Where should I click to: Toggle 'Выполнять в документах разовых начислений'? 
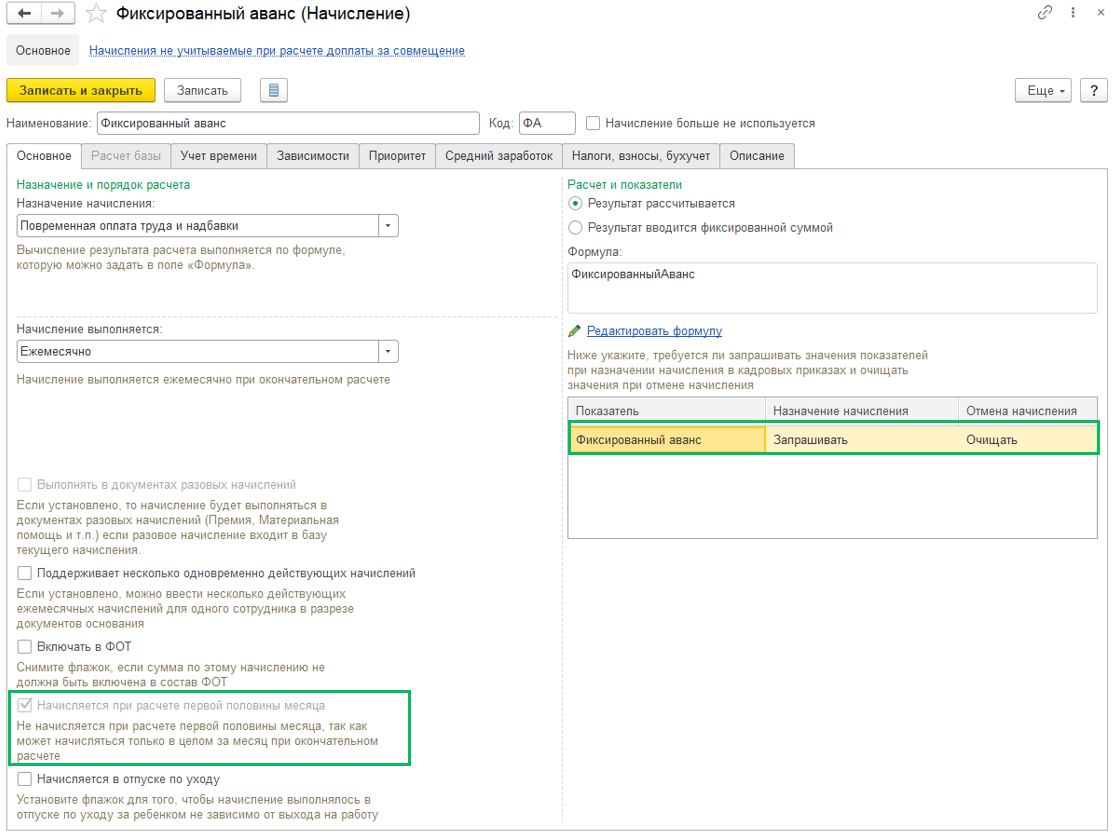click(x=24, y=485)
